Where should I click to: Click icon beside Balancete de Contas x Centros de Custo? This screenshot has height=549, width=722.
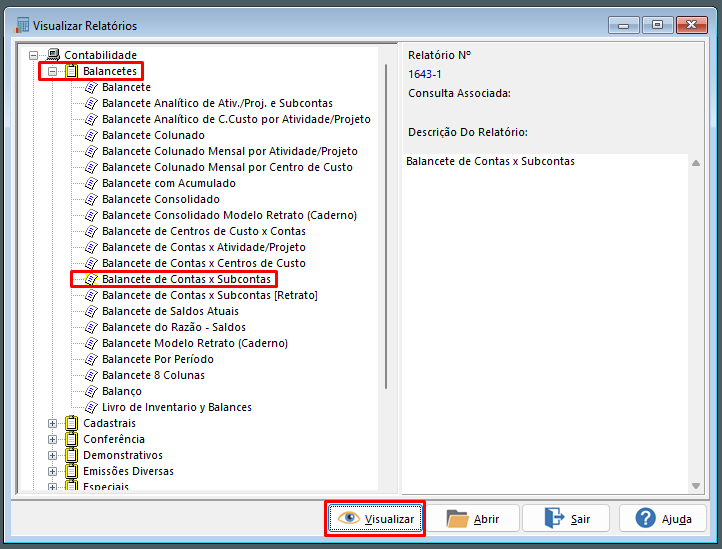click(92, 263)
